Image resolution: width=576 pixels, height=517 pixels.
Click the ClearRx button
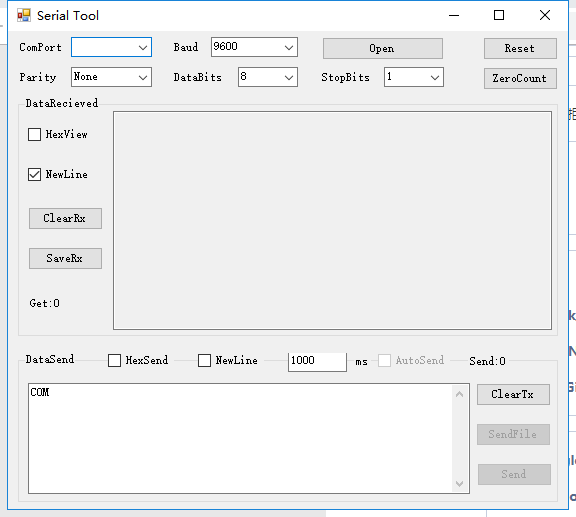point(65,219)
